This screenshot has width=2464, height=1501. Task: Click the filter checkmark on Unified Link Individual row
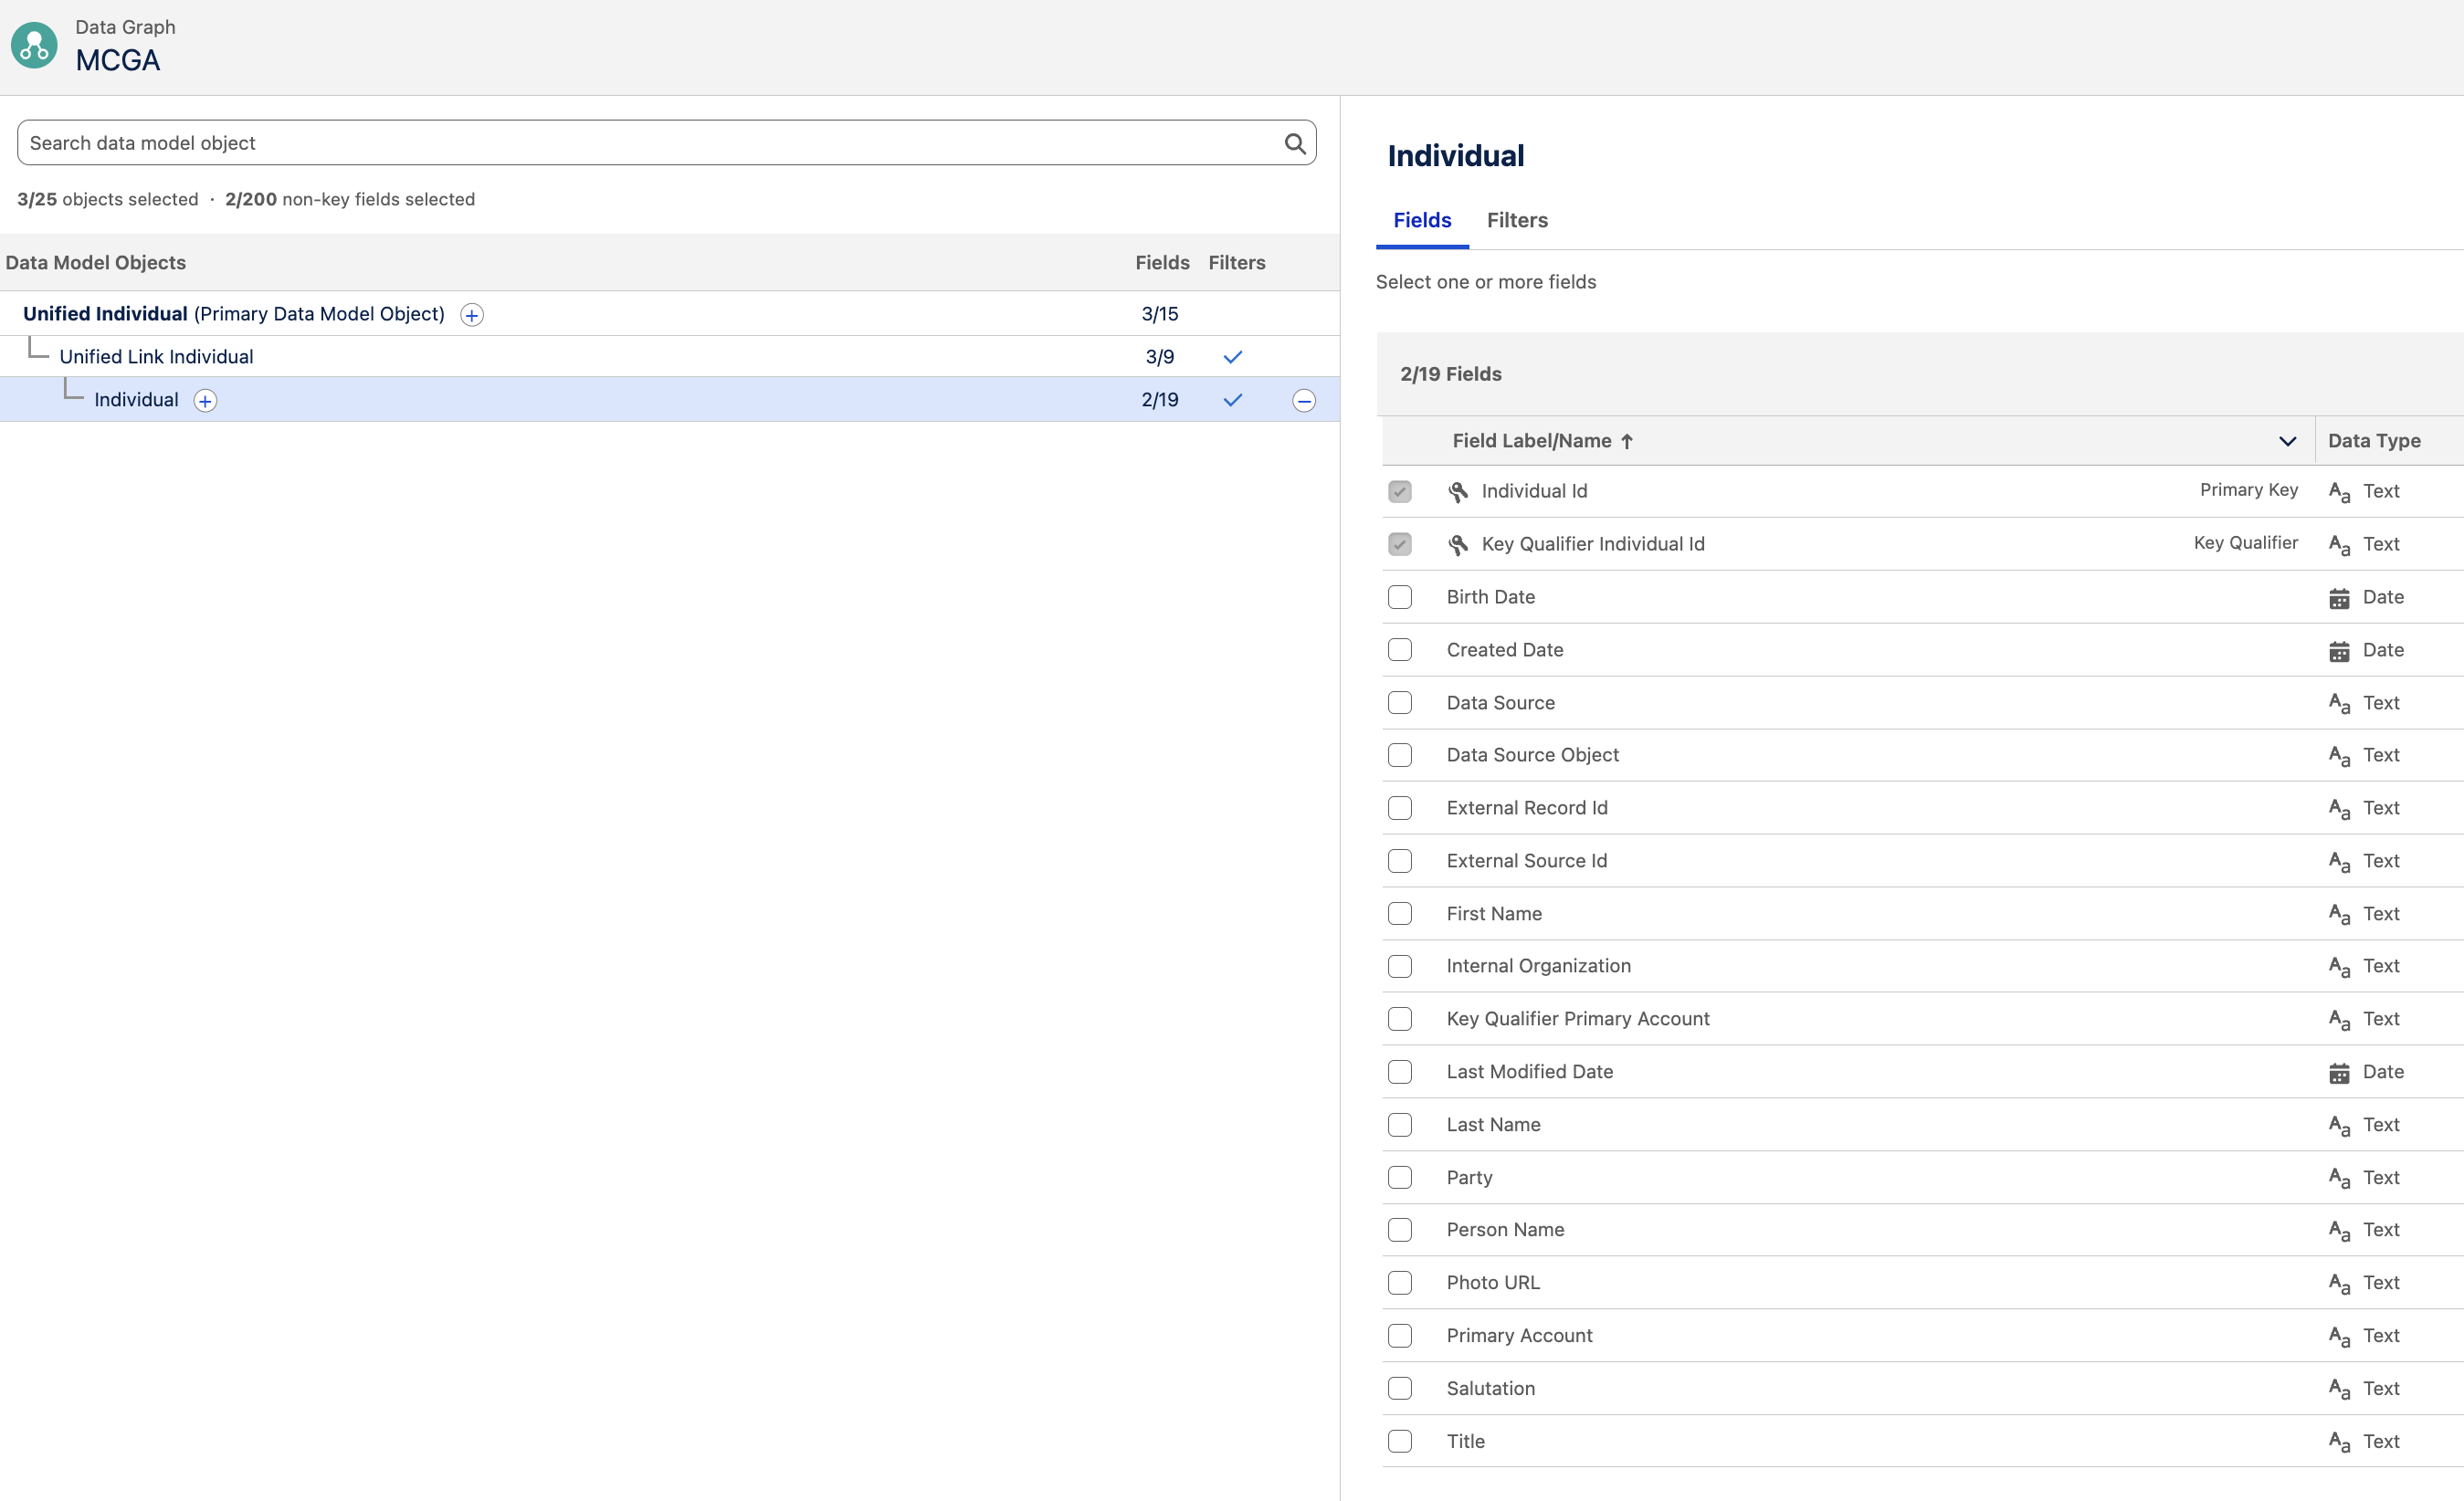pos(1232,356)
